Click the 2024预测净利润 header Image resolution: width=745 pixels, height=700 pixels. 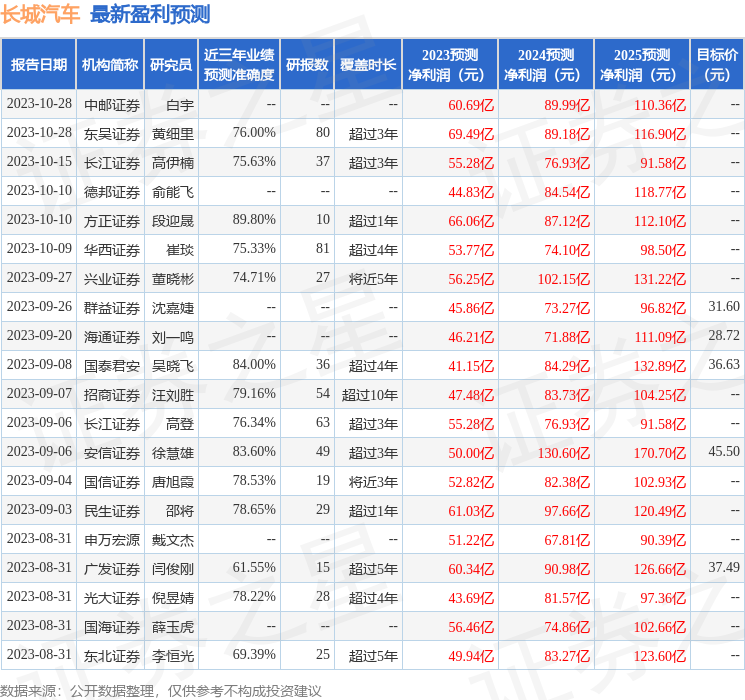point(546,65)
